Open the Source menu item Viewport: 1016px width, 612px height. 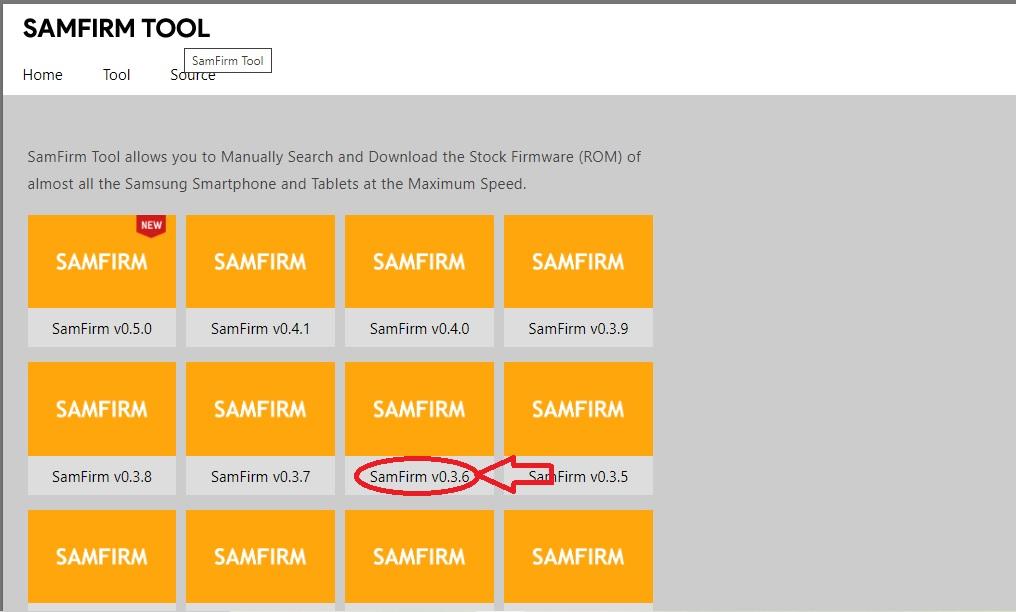[x=193, y=75]
